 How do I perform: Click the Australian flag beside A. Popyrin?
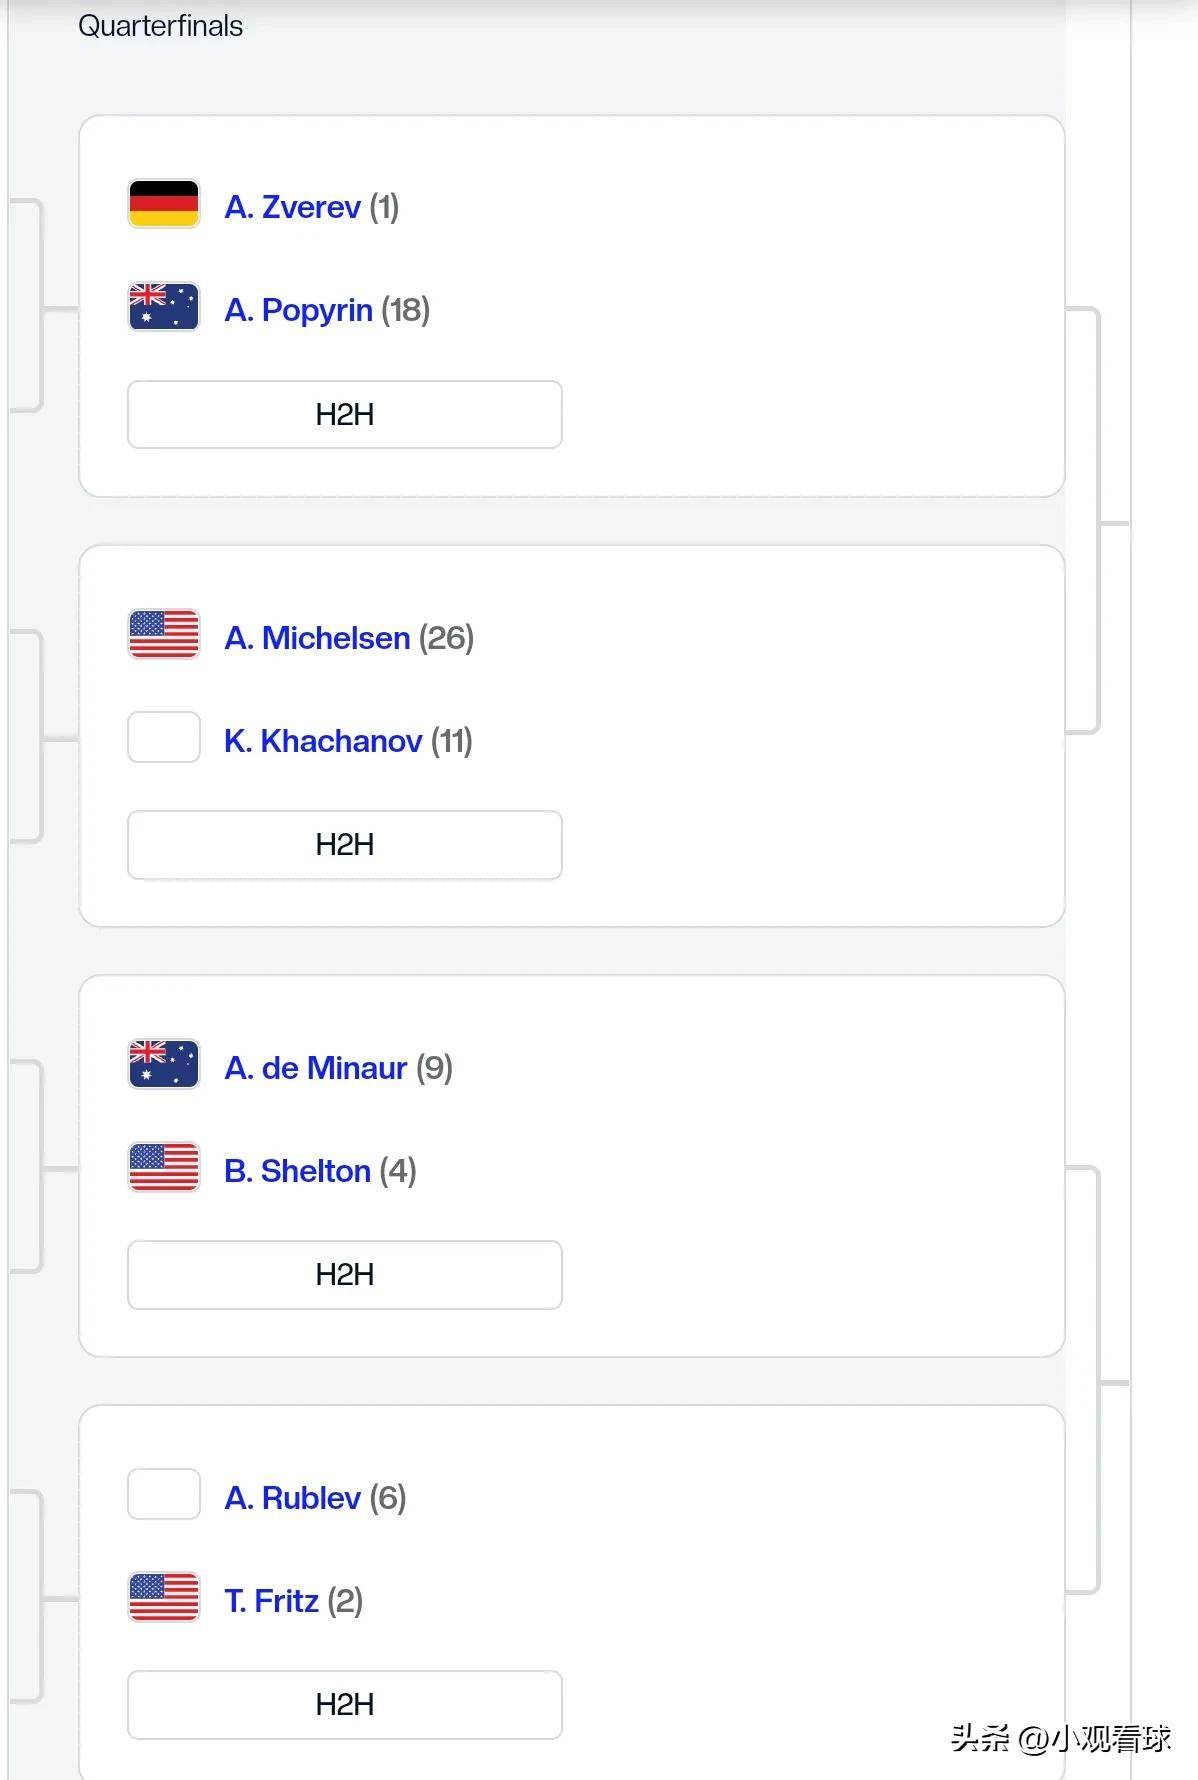164,307
